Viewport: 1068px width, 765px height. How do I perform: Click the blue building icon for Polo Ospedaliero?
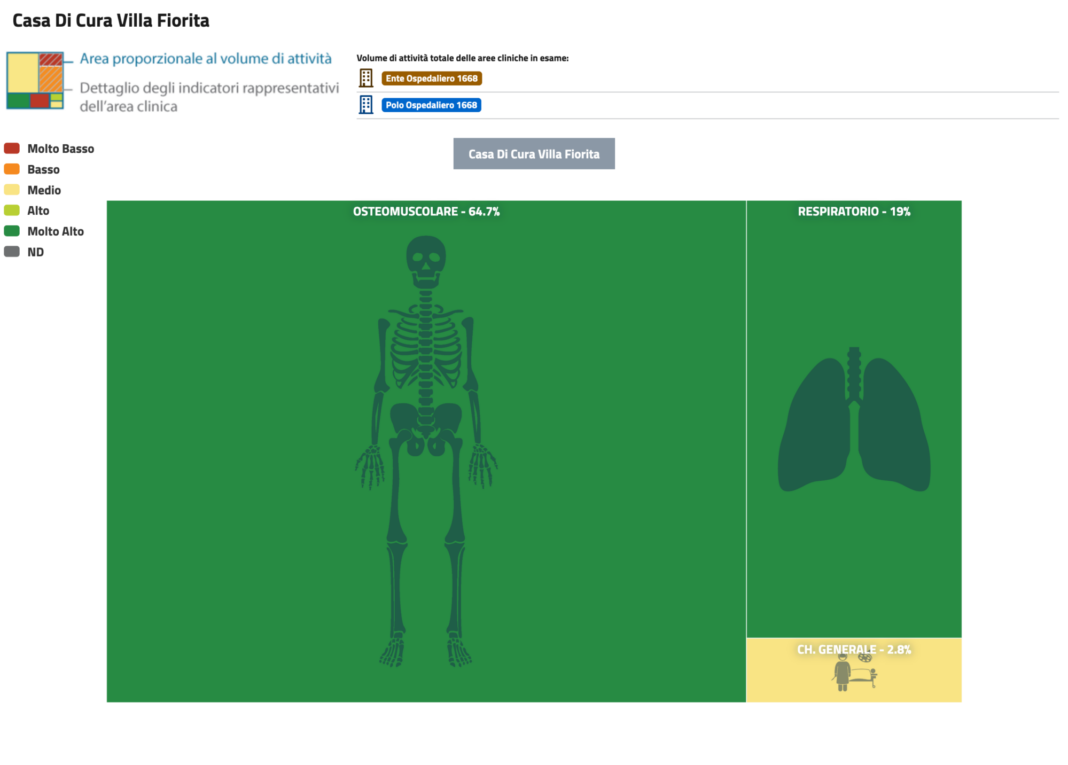[x=367, y=105]
